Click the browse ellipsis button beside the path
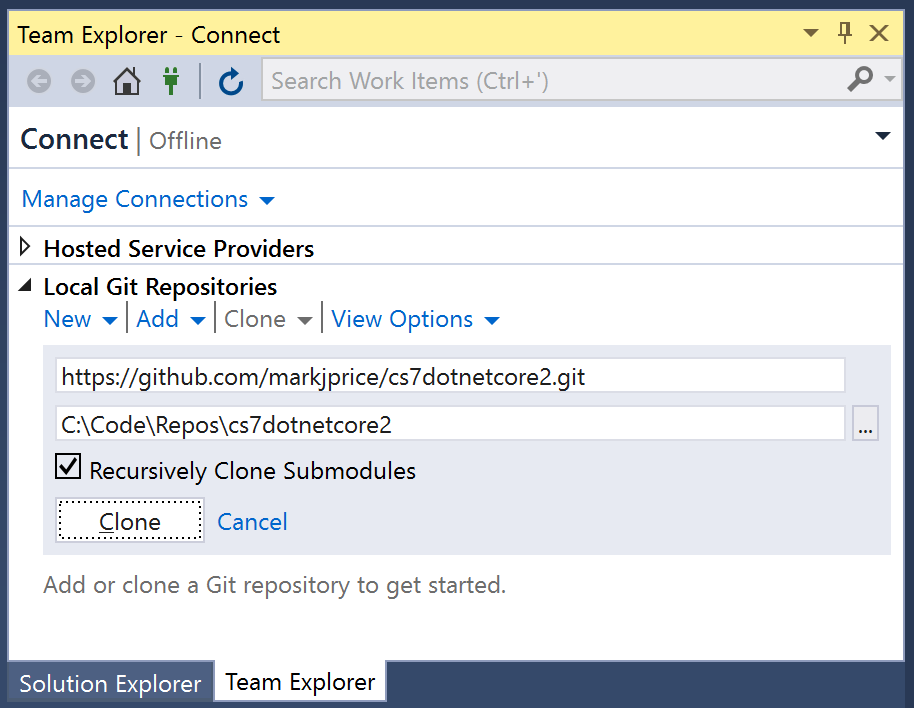Screen dimensions: 914x708 pos(865,424)
